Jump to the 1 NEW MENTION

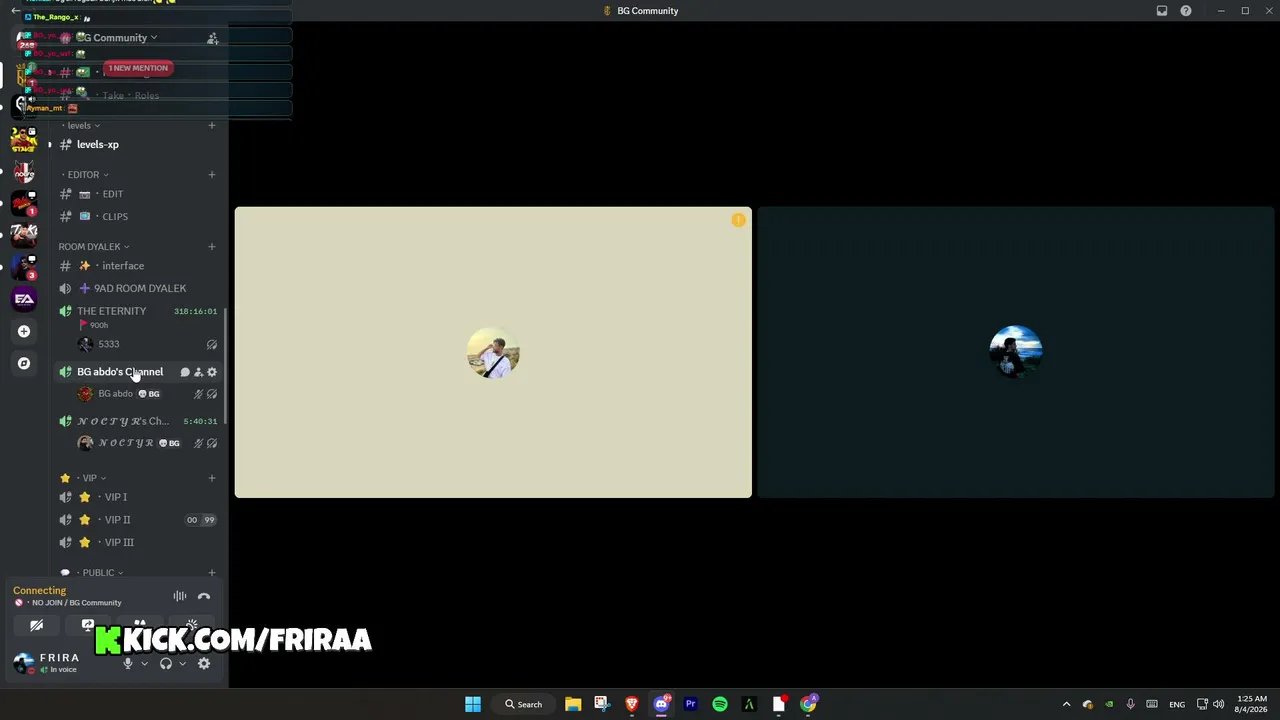[139, 68]
